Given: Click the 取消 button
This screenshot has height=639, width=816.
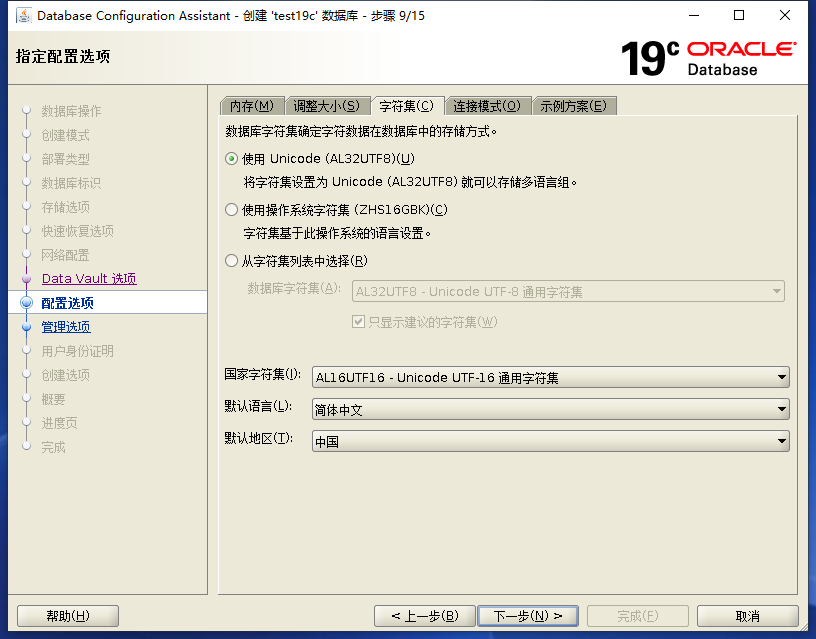Looking at the screenshot, I should 747,616.
